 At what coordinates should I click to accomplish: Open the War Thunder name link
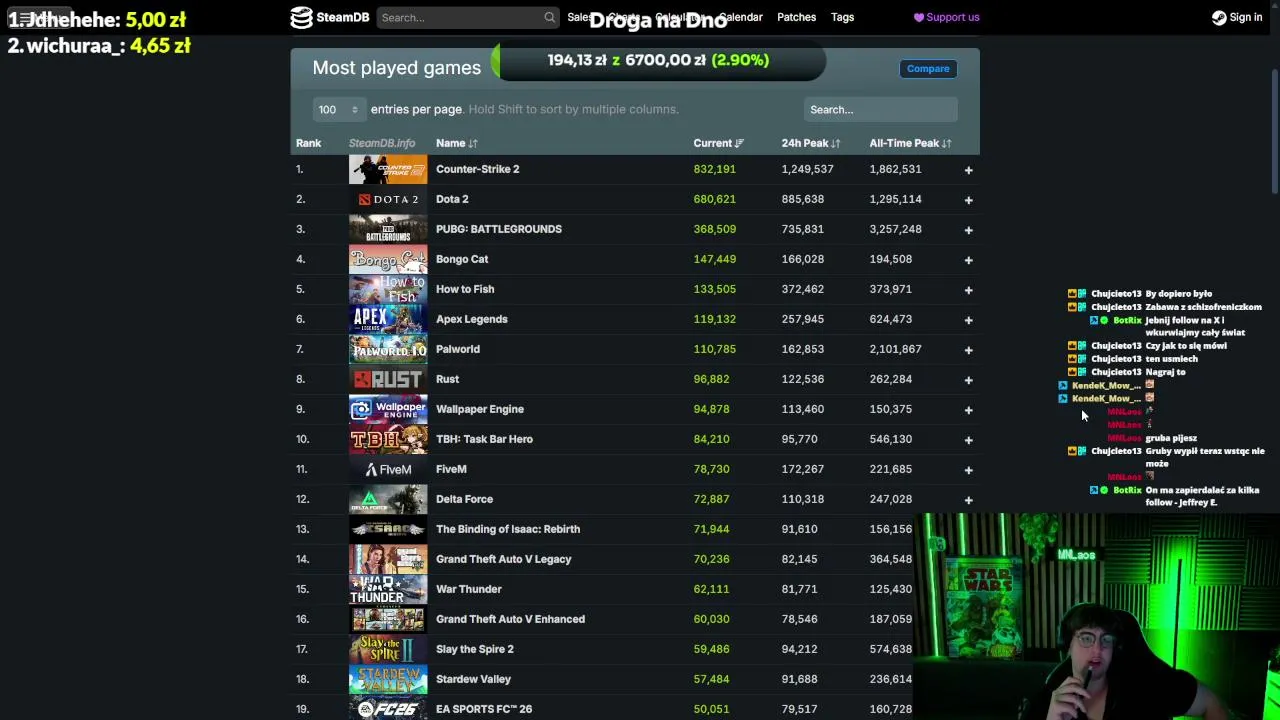click(469, 589)
